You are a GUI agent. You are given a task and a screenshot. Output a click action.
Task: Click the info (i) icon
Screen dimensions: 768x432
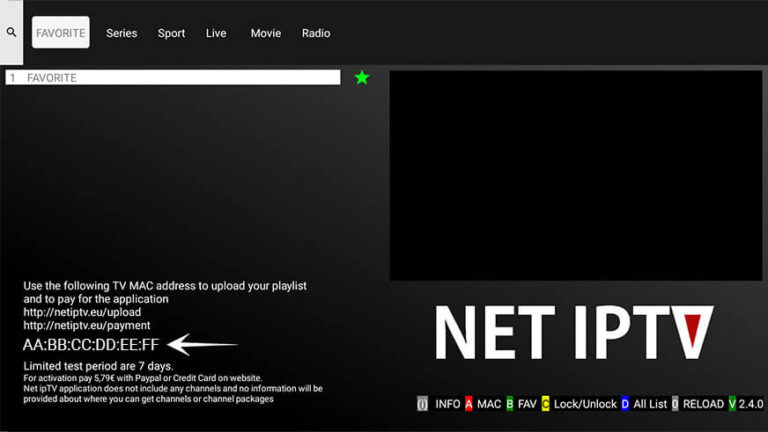[x=422, y=404]
